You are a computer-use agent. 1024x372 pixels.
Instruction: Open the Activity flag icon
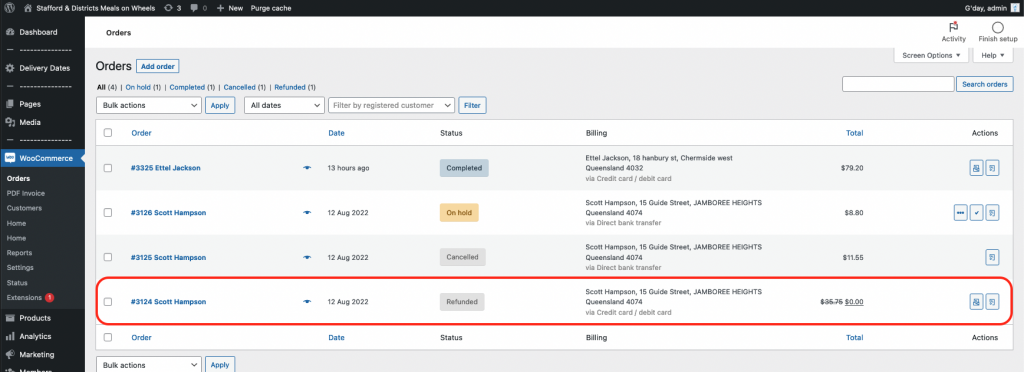point(953,27)
